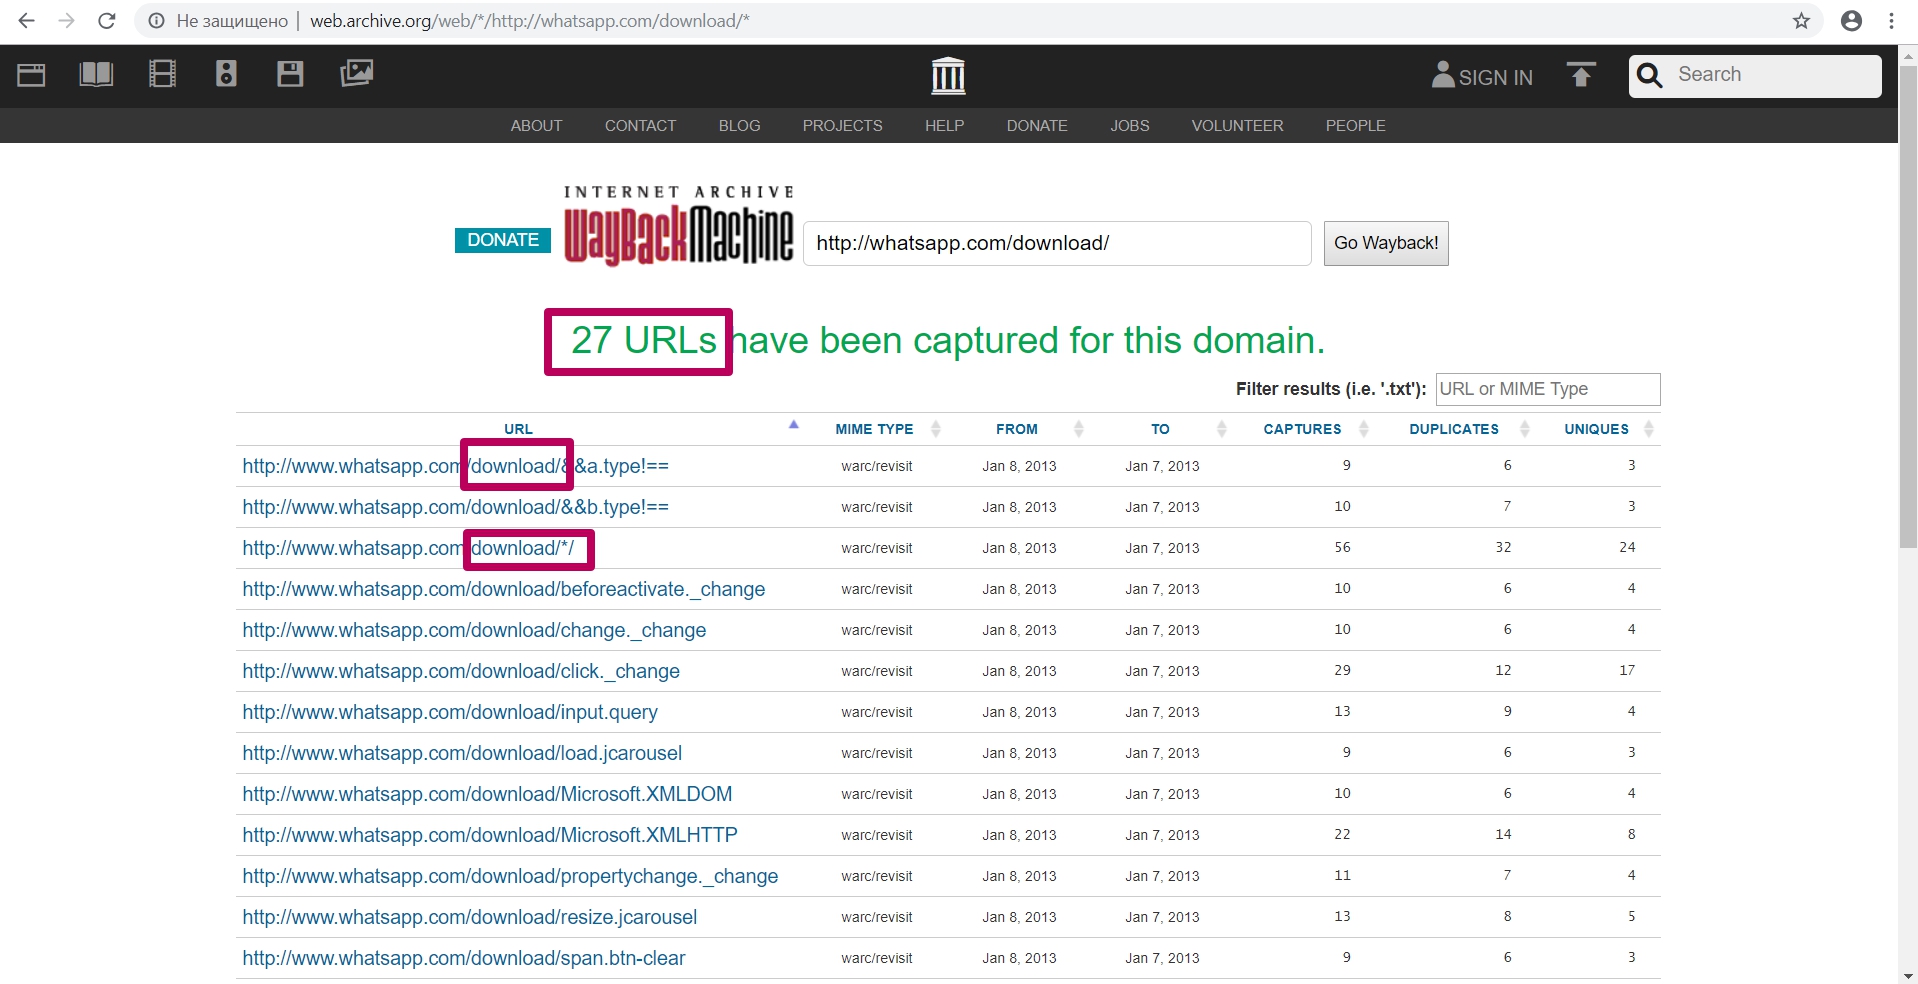The height and width of the screenshot is (984, 1918).
Task: Open the PROJECTS menu item
Action: tap(842, 126)
